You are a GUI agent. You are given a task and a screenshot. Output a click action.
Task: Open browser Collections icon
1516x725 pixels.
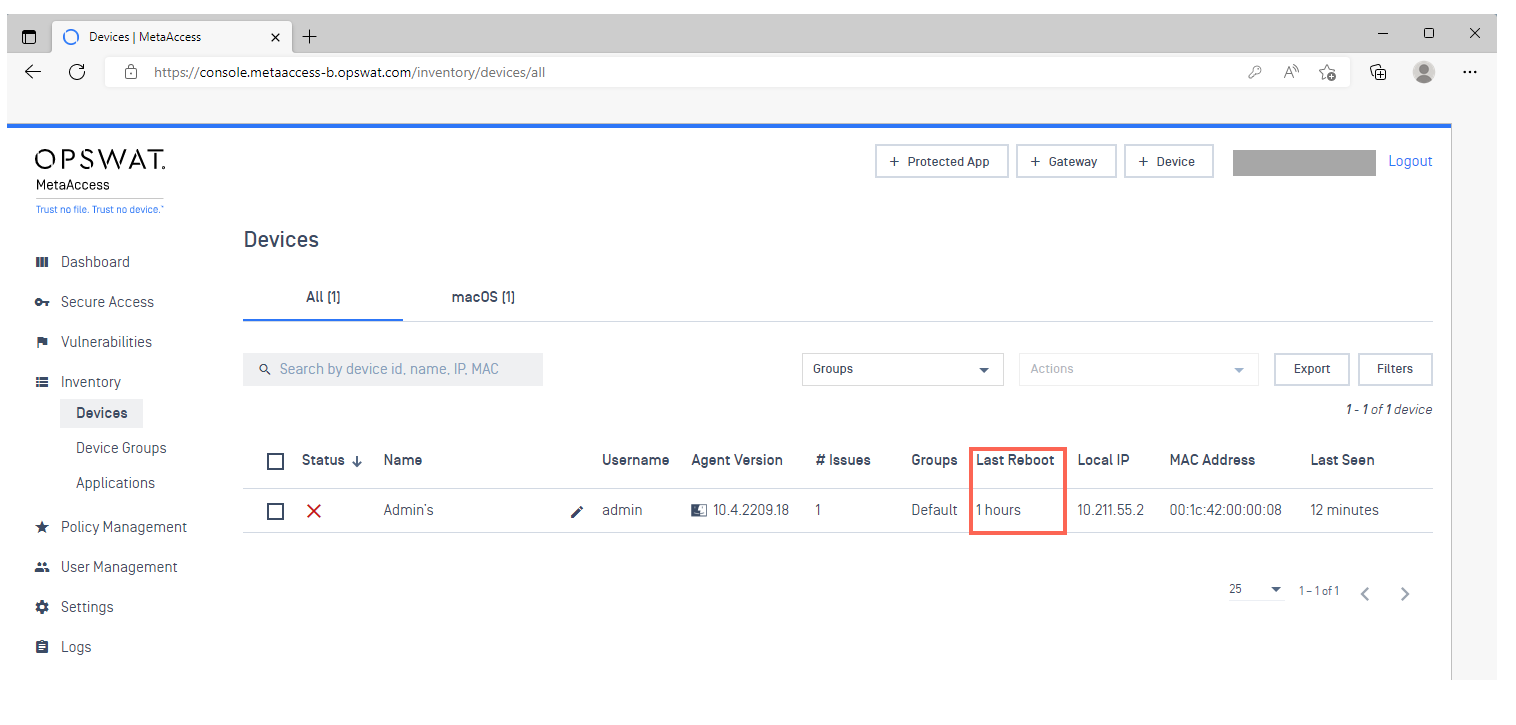point(1378,72)
